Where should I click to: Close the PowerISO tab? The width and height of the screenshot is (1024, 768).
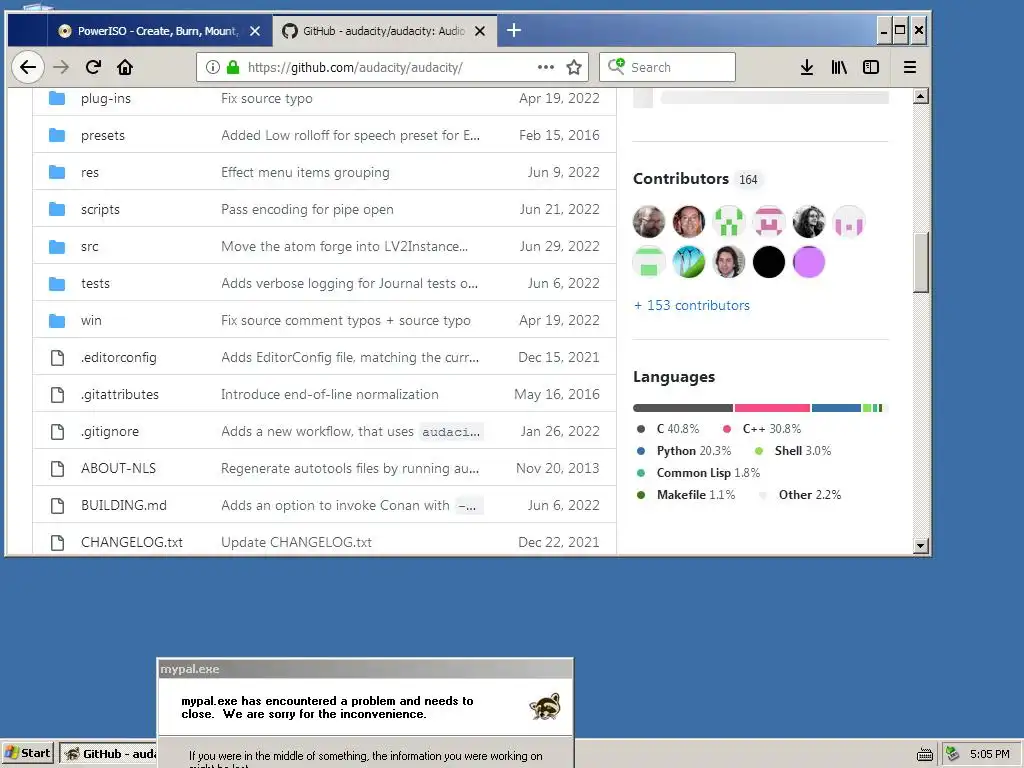pyautogui.click(x=255, y=31)
